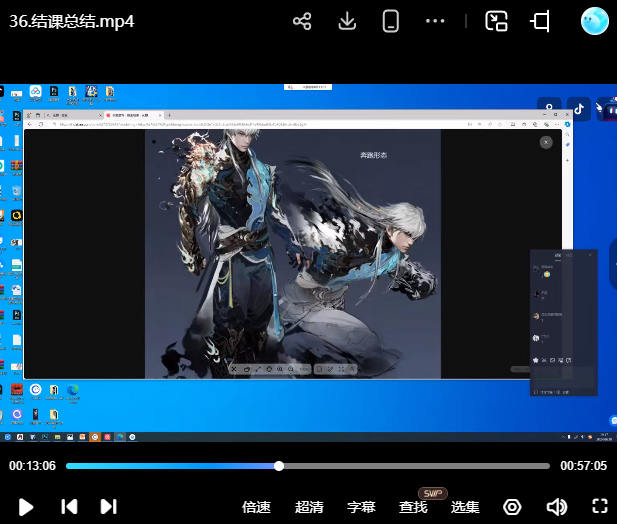
Task: Switch to the mini window player mode
Action: (x=496, y=21)
